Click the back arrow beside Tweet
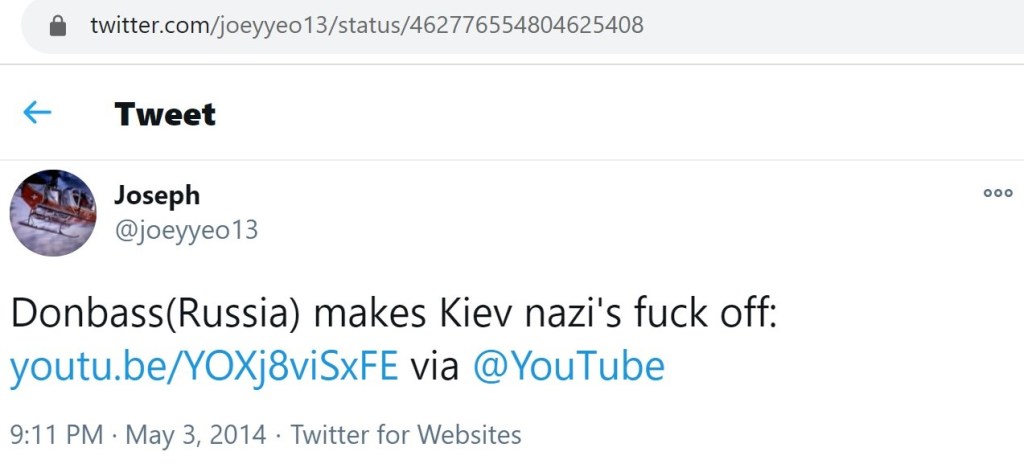 (x=37, y=113)
